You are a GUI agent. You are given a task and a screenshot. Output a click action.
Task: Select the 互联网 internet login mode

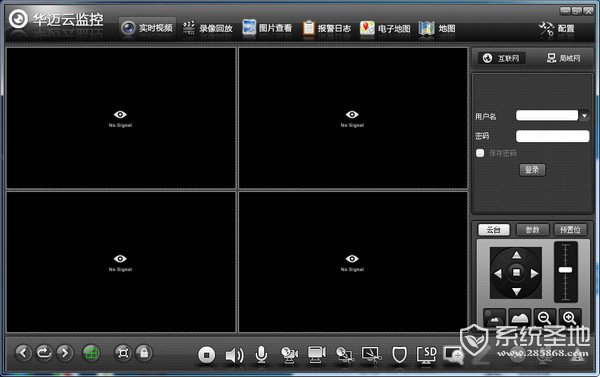pos(502,58)
